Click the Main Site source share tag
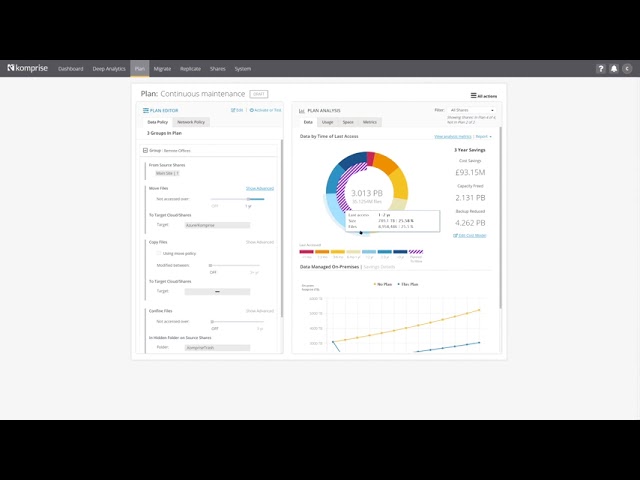The image size is (640, 480). point(167,173)
